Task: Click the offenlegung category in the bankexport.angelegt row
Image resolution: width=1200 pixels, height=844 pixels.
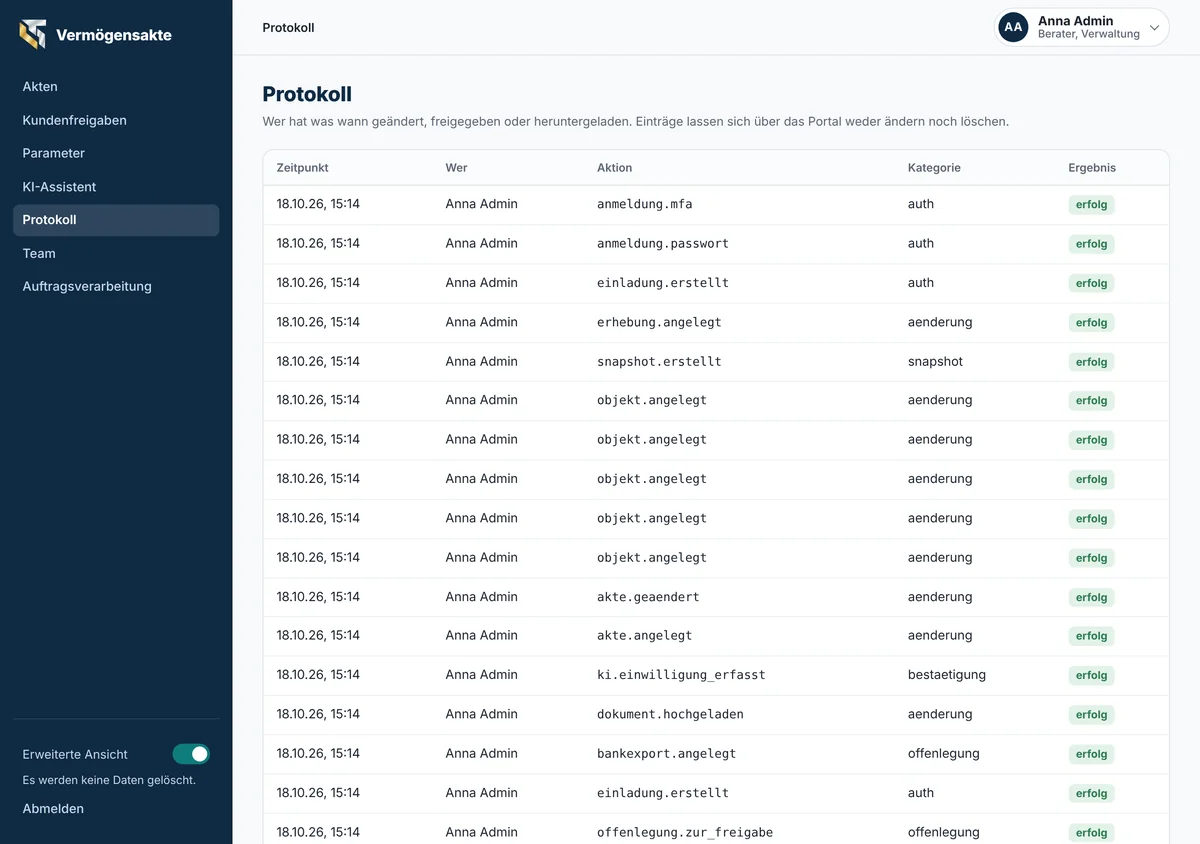Action: coord(944,753)
